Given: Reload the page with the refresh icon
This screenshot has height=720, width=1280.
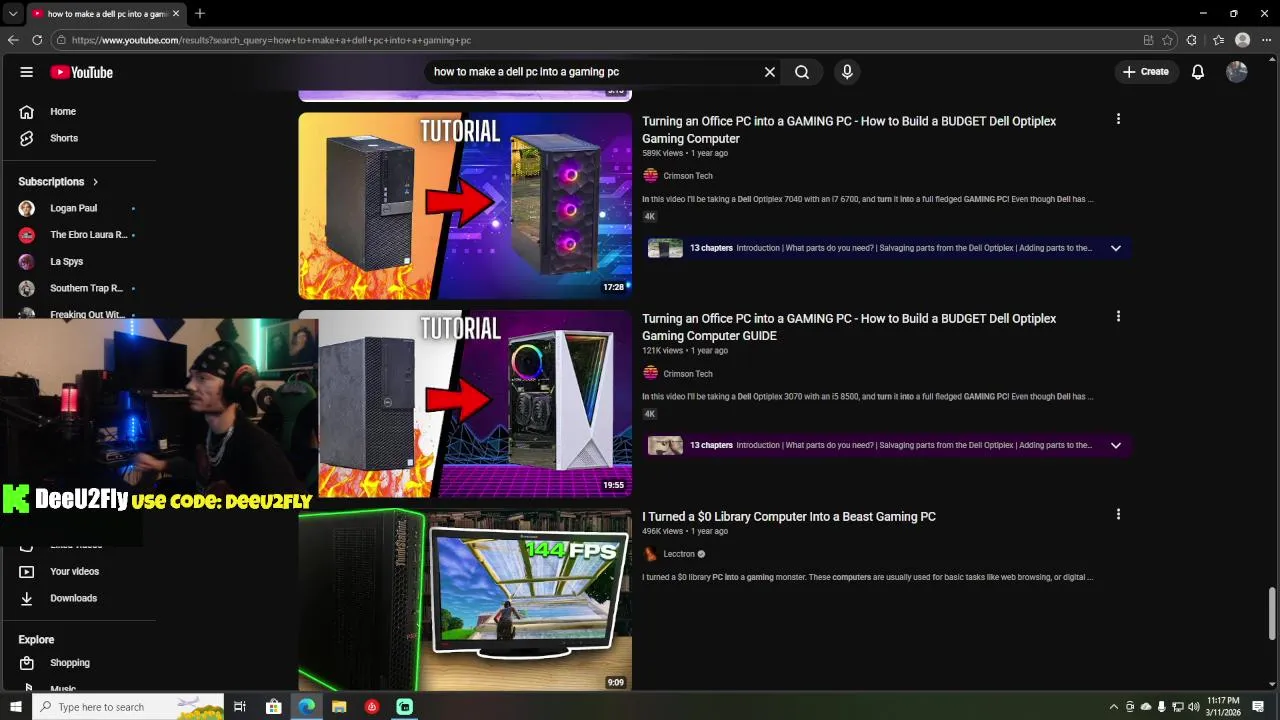Looking at the screenshot, I should 37,40.
